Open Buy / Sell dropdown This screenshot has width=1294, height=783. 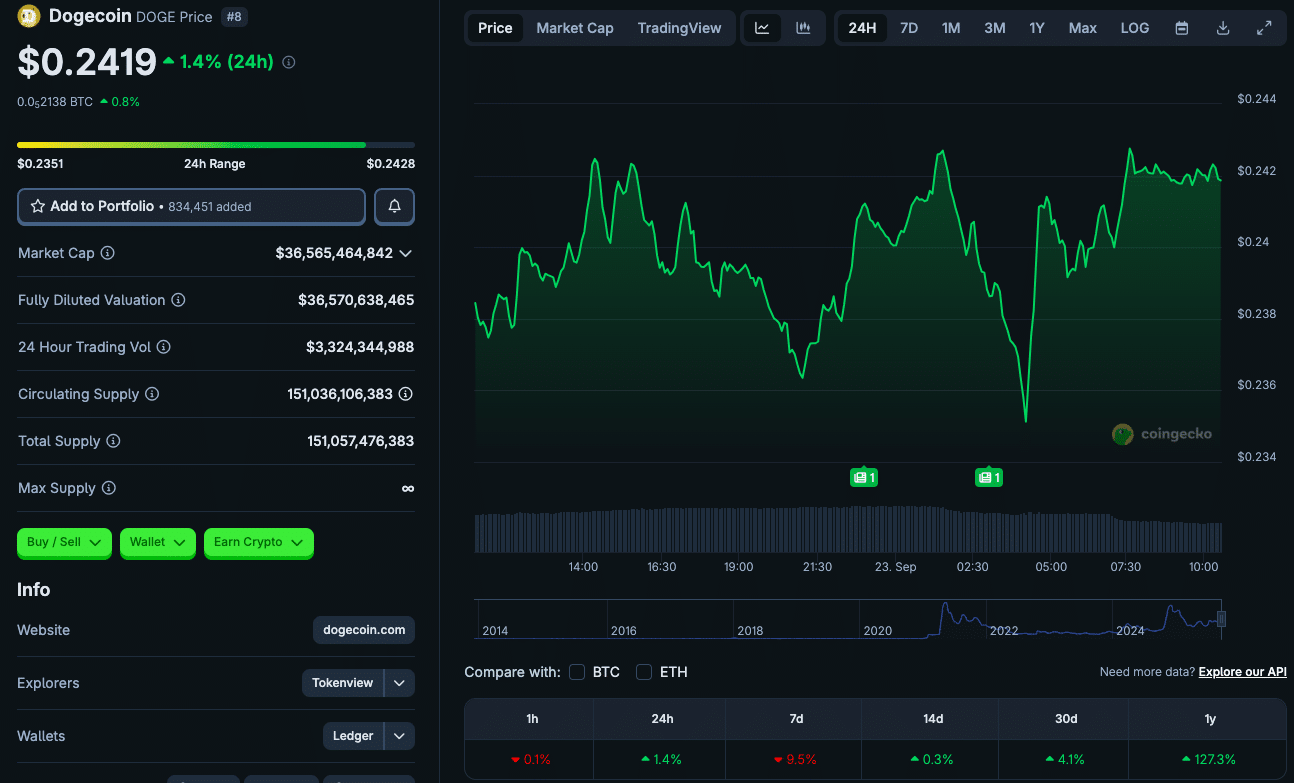pos(64,542)
